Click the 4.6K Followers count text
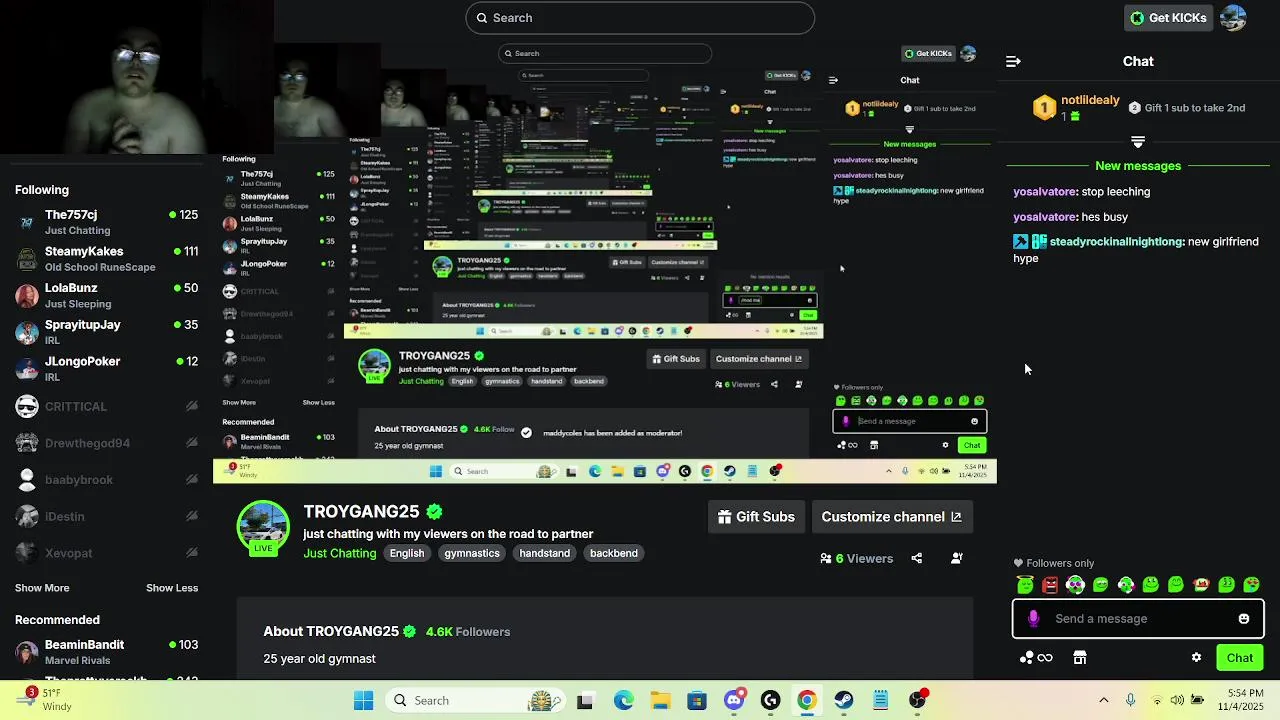 coord(468,632)
